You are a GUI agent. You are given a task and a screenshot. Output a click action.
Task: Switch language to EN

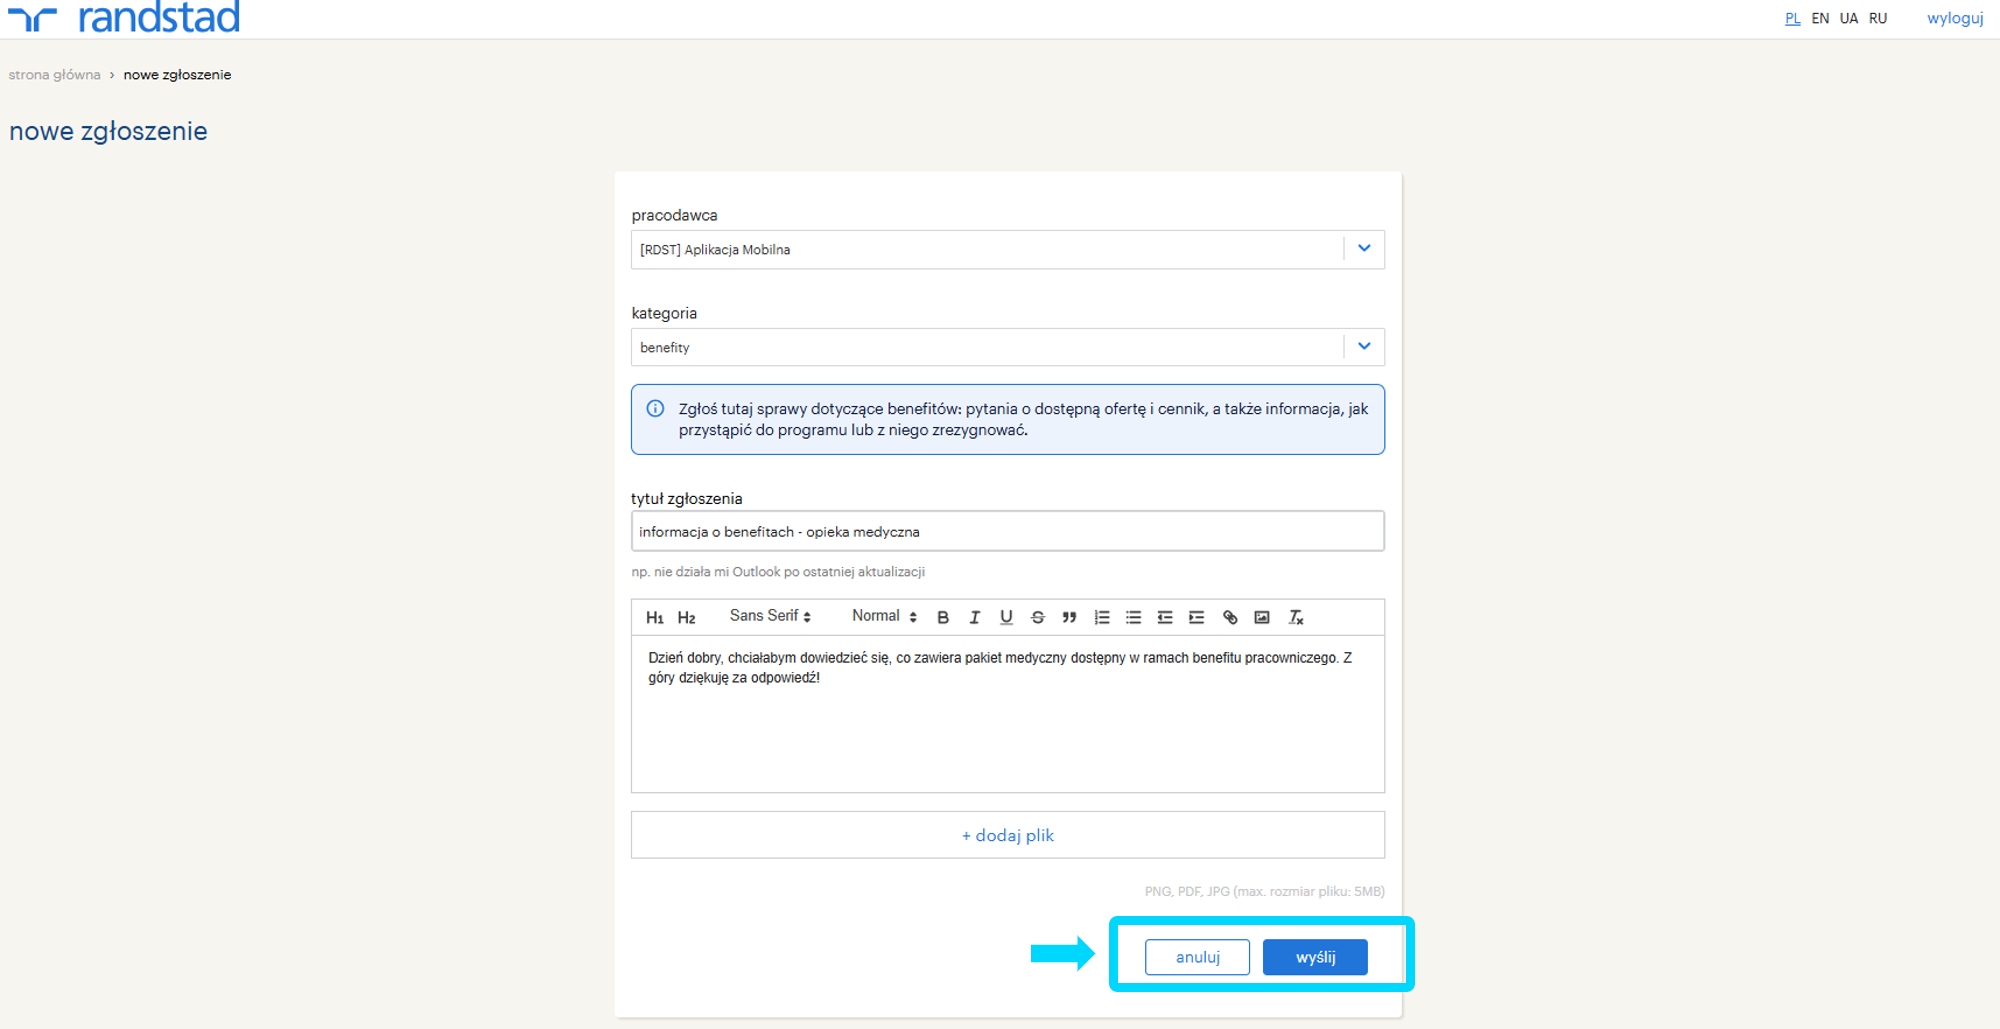(x=1820, y=19)
